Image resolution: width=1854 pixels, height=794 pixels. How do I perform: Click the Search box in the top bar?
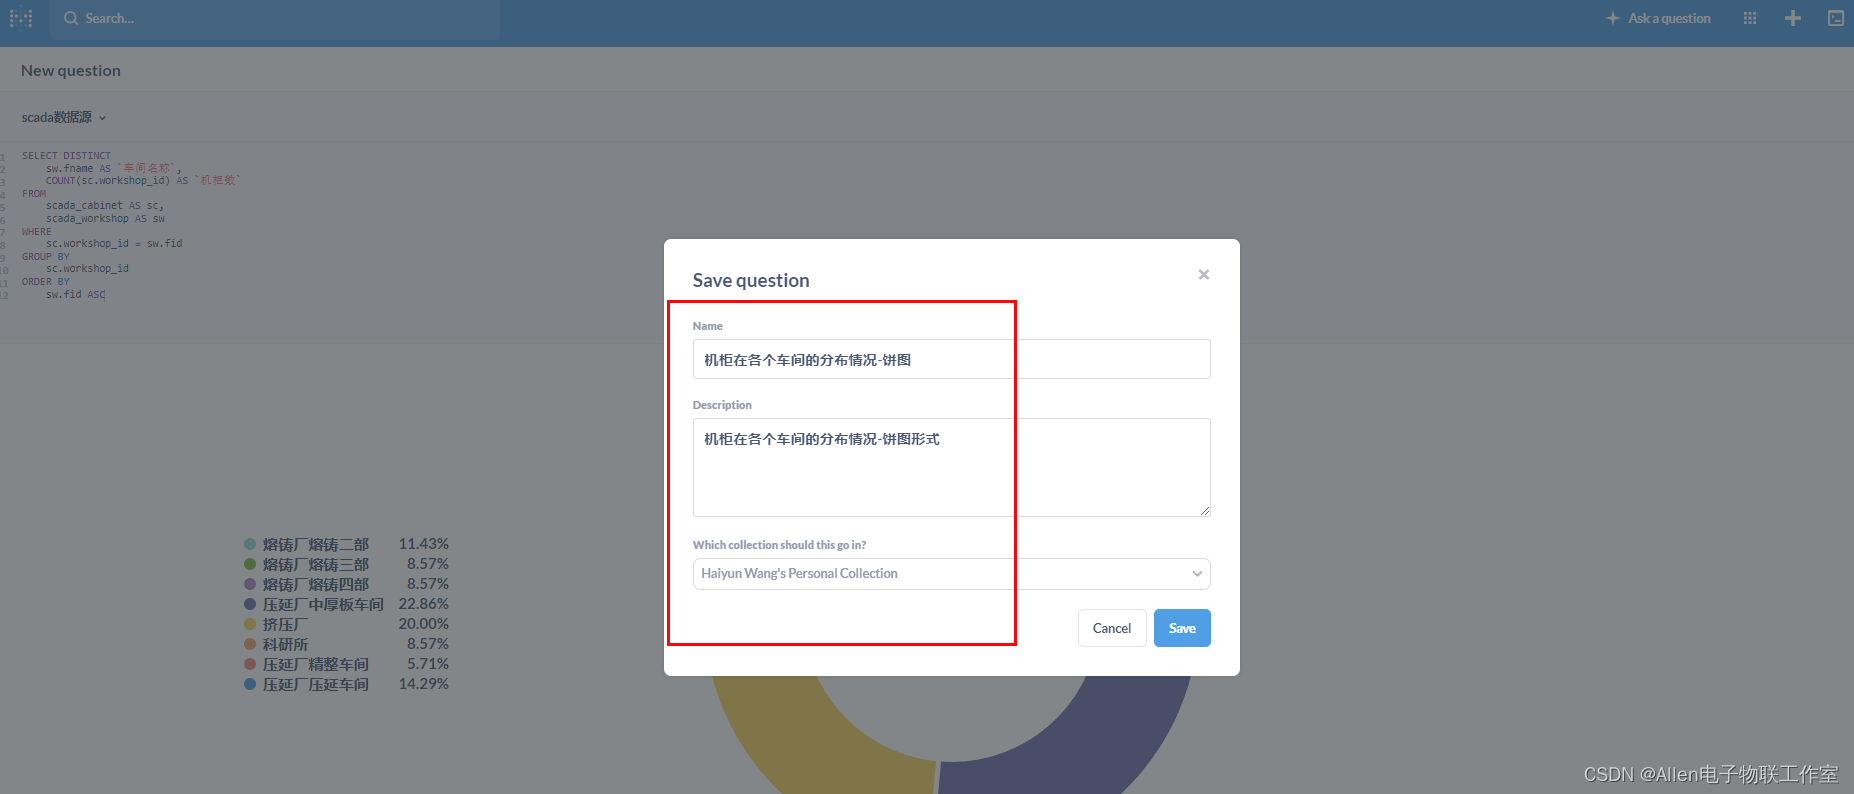[x=275, y=18]
